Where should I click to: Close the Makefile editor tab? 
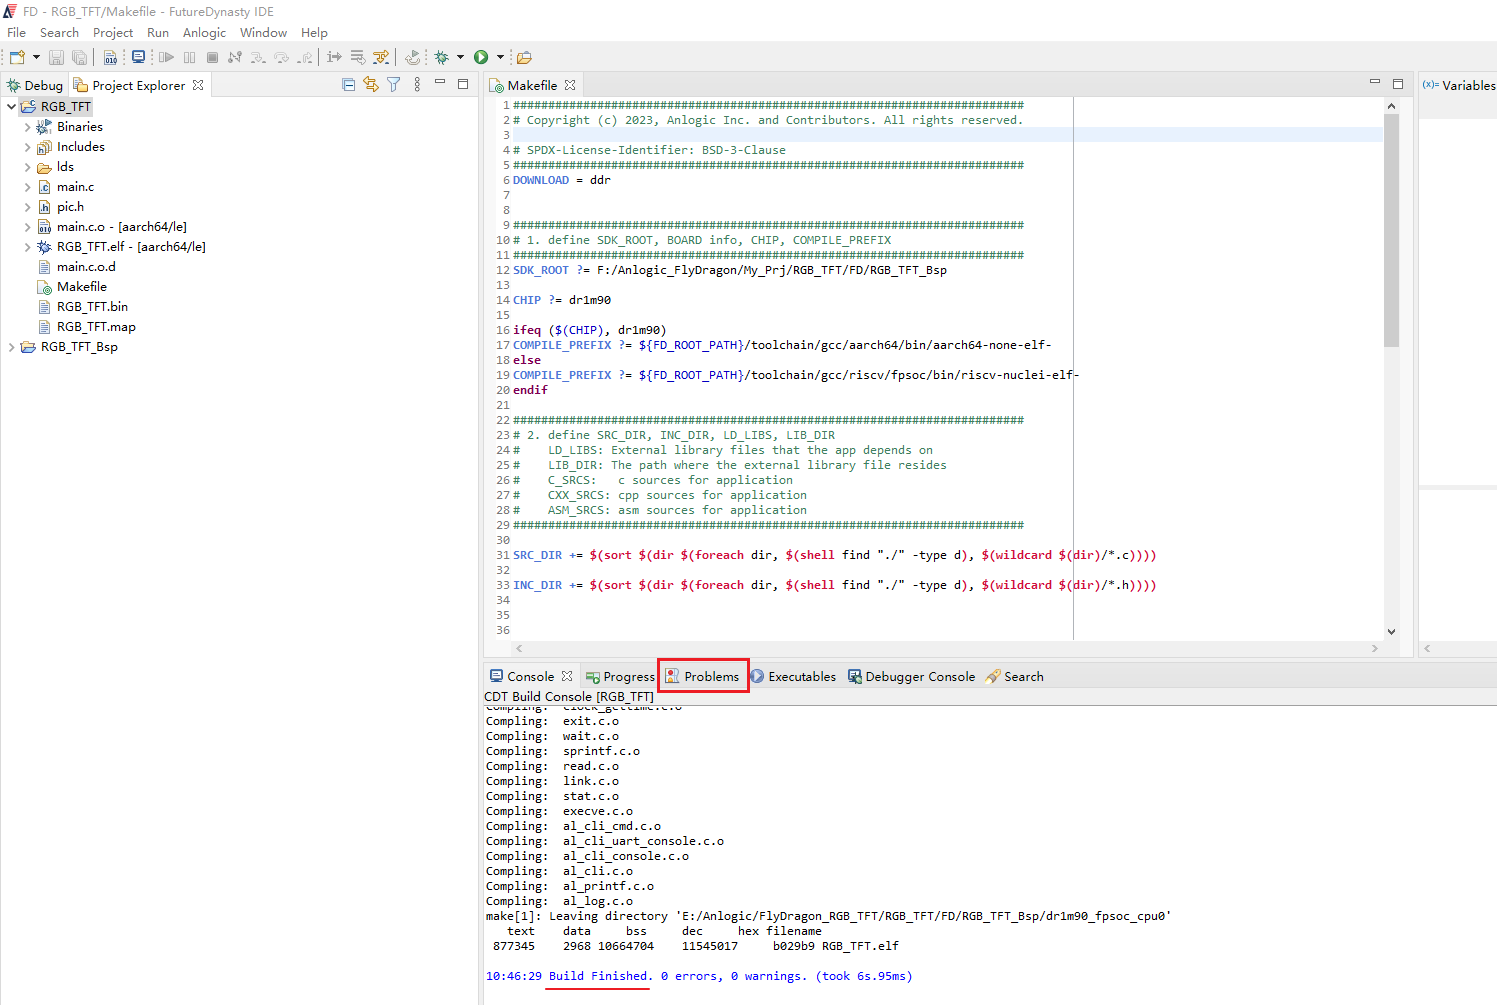(570, 85)
